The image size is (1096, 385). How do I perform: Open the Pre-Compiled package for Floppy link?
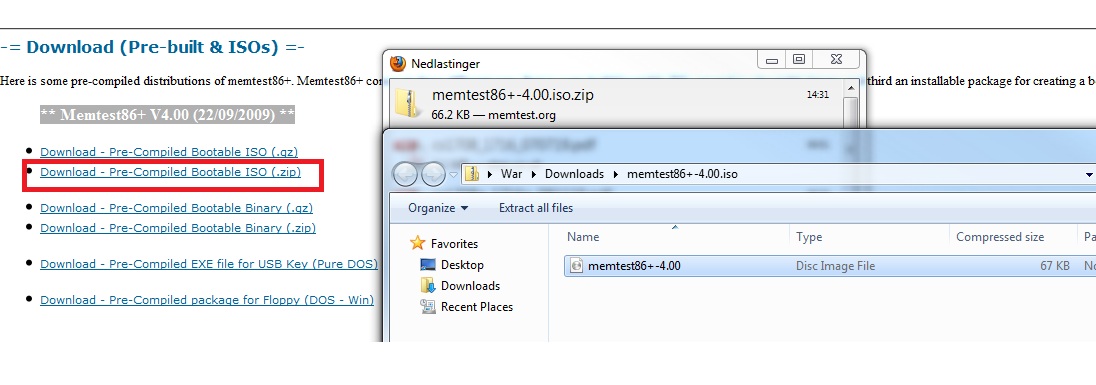coord(207,300)
